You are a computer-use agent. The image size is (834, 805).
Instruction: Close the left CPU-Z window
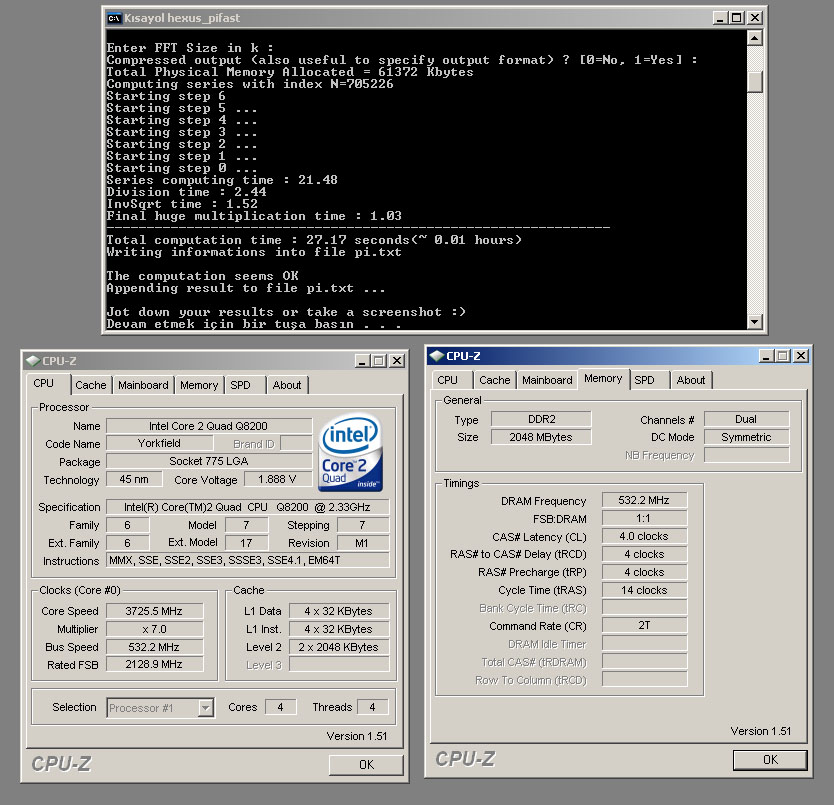pos(397,361)
